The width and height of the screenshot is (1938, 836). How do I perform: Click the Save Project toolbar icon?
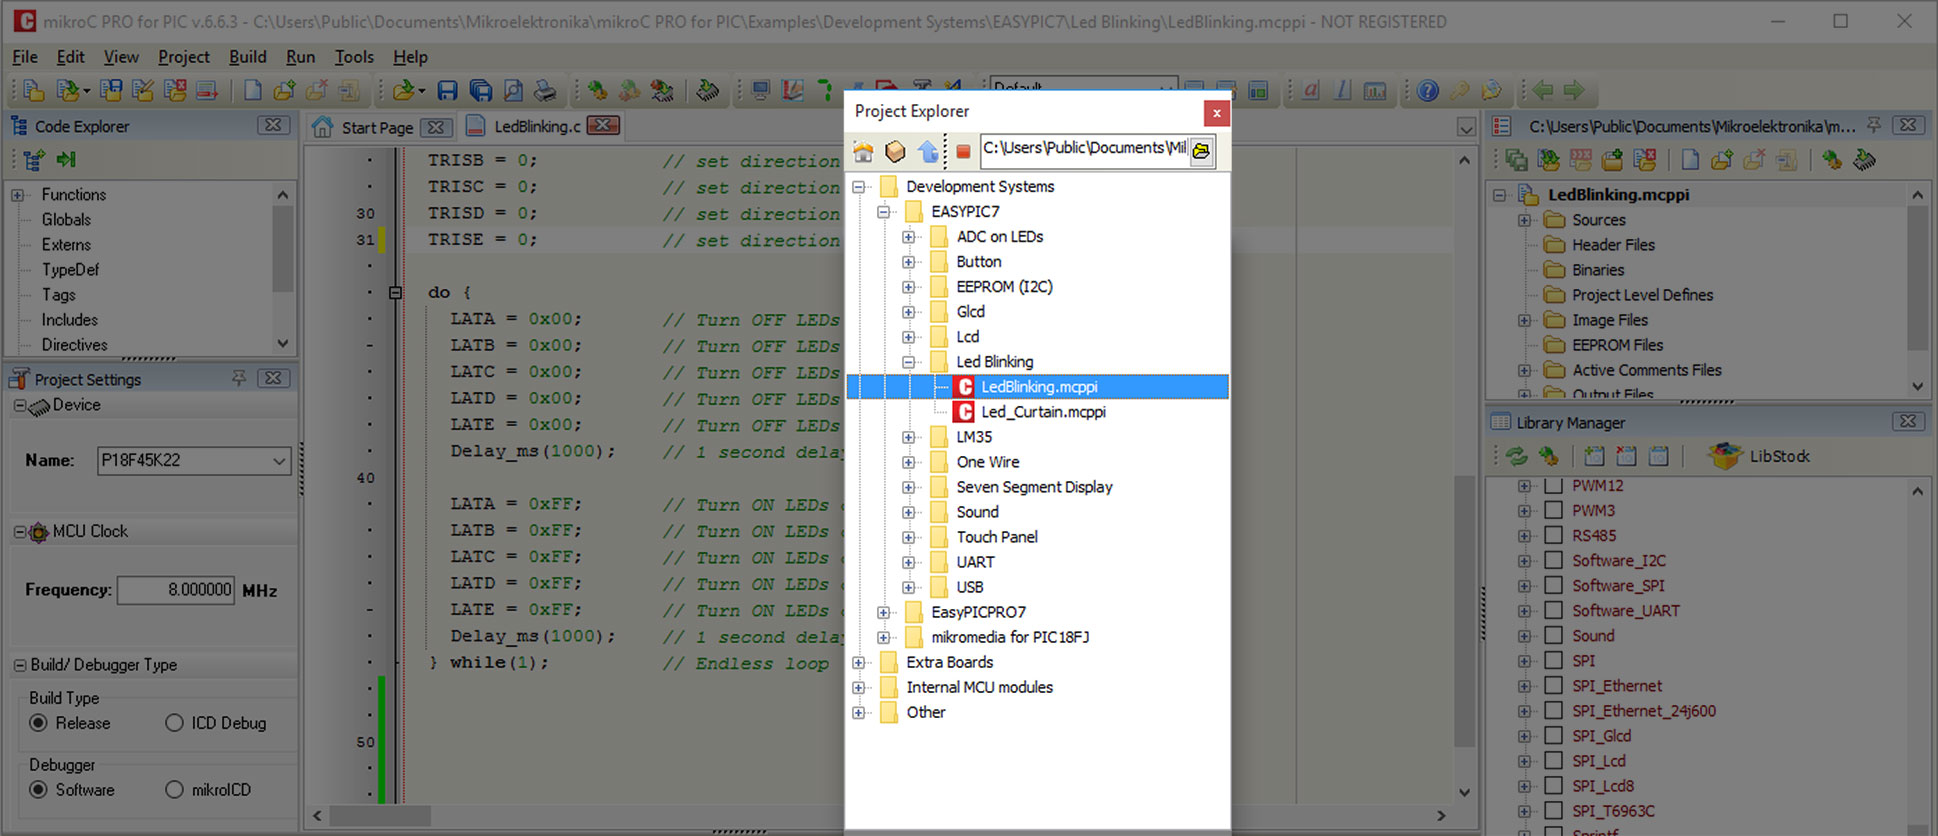111,91
